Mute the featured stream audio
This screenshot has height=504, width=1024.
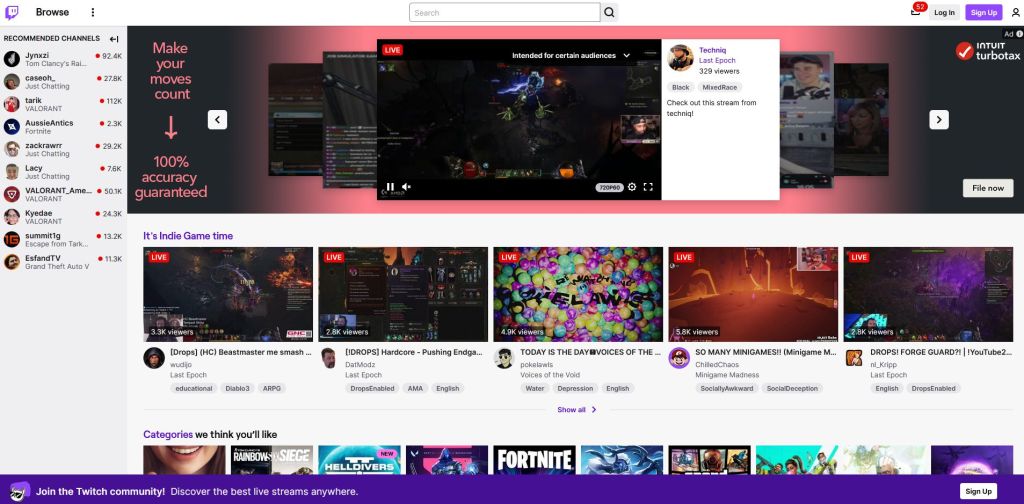pos(407,187)
